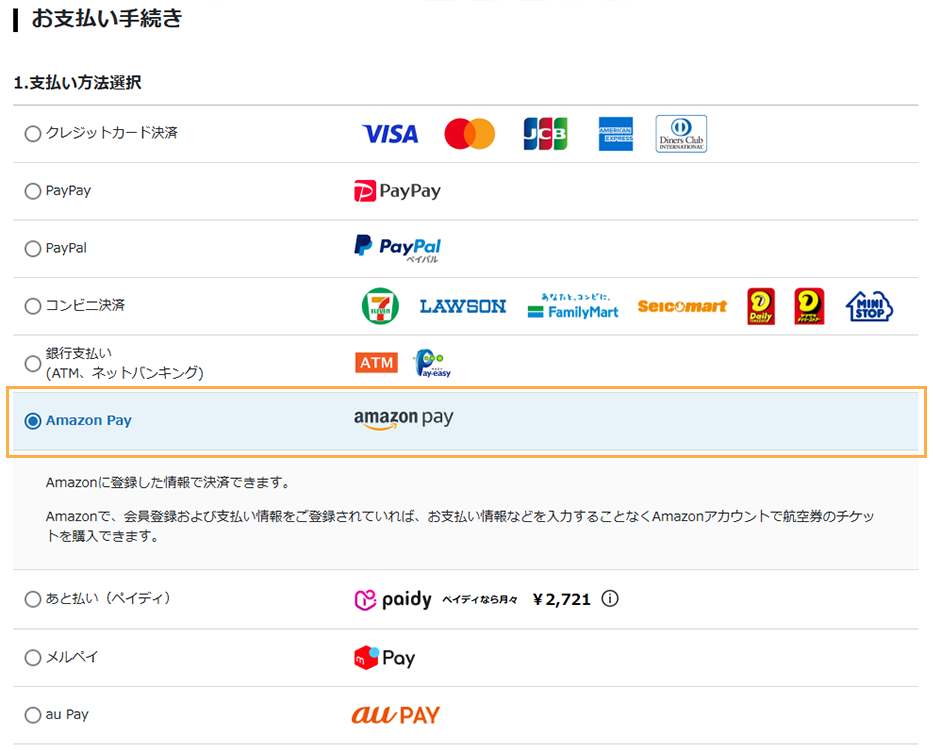The height and width of the screenshot is (751, 933).
Task: Click the orange ATM icon
Action: tap(376, 363)
